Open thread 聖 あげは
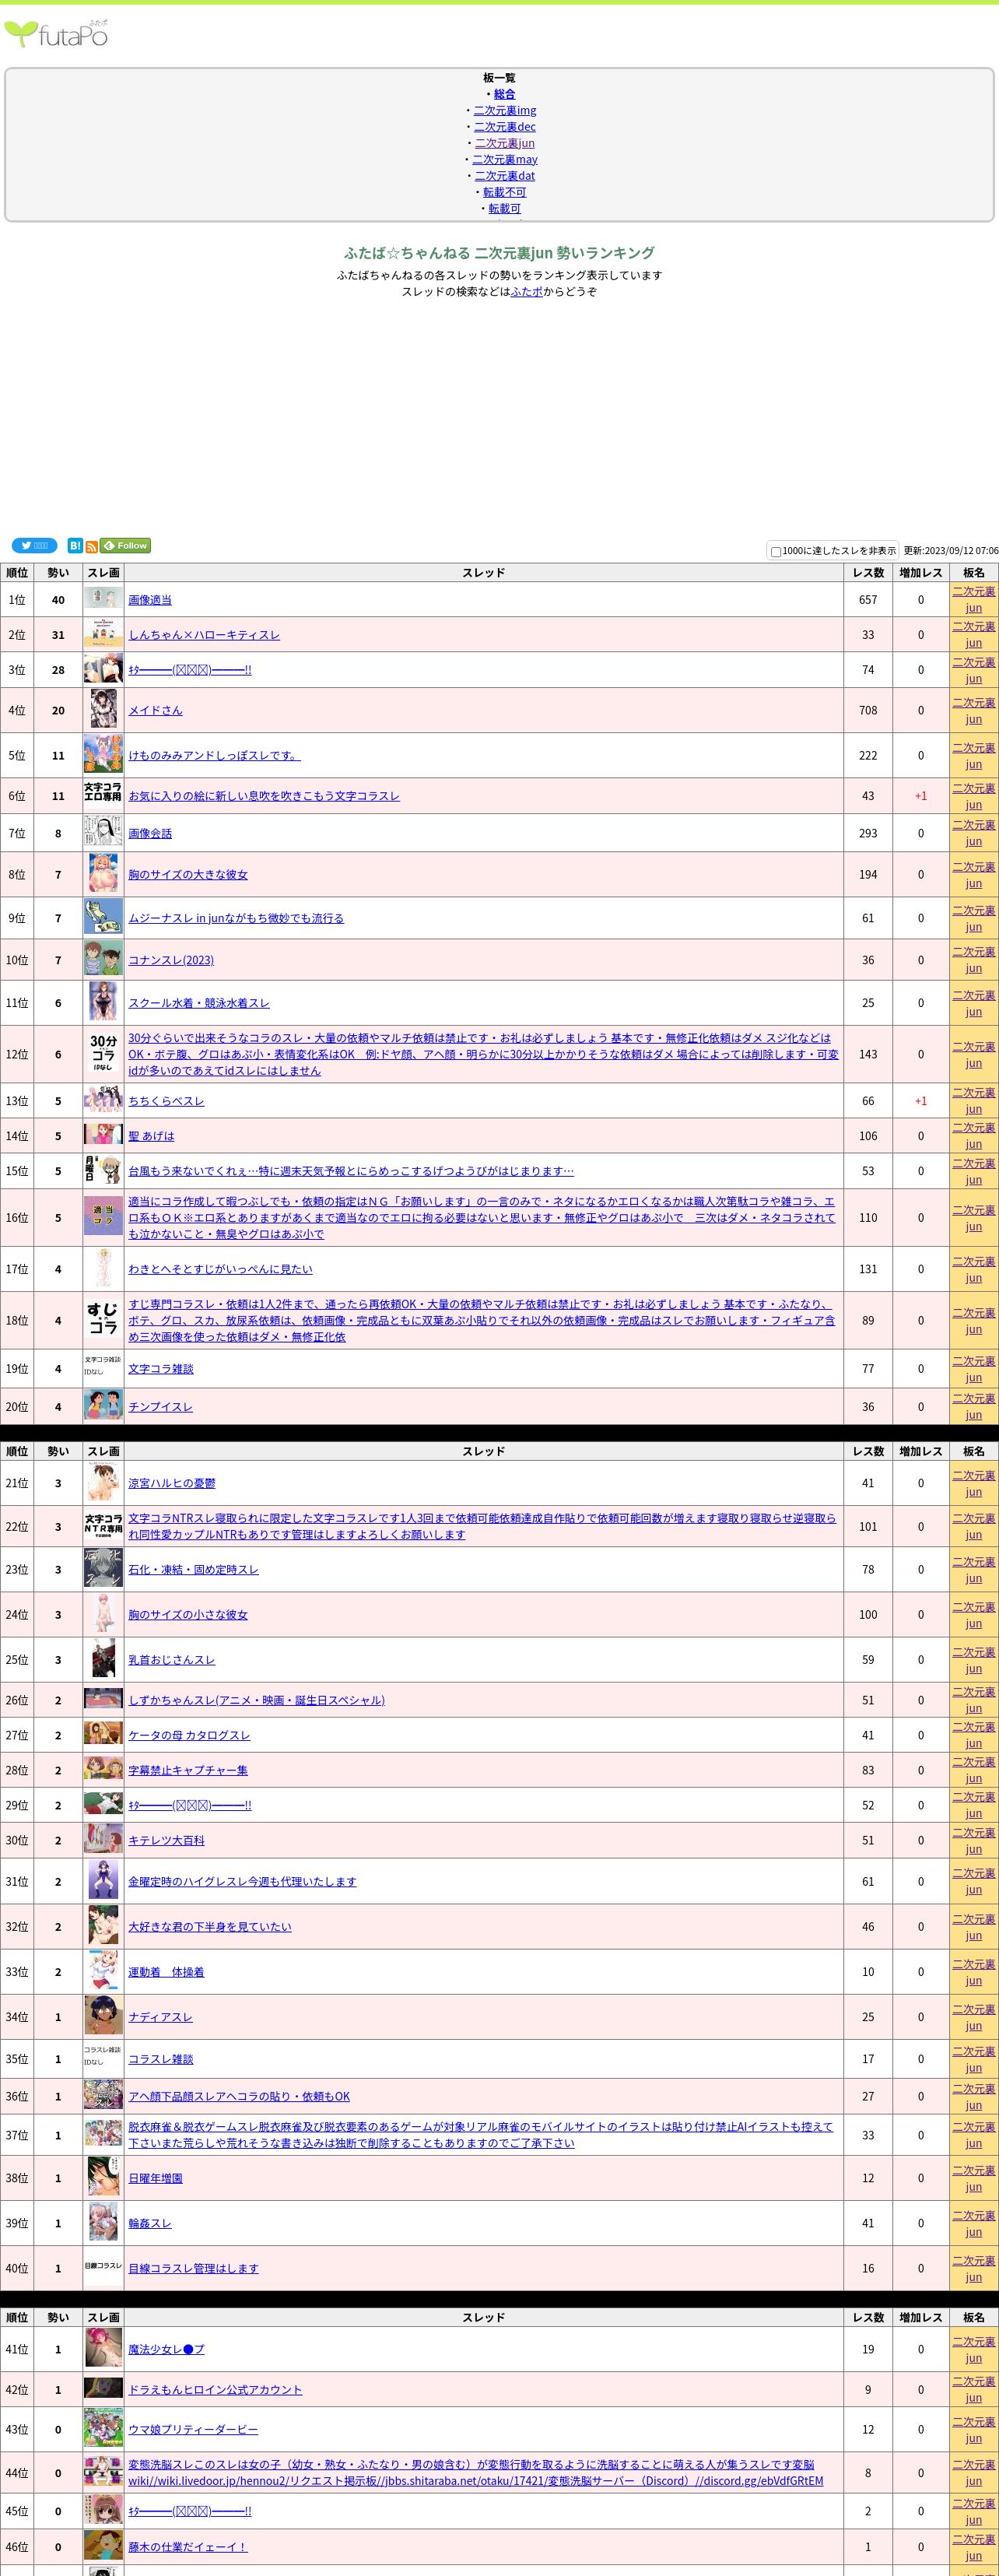 click(x=151, y=1136)
